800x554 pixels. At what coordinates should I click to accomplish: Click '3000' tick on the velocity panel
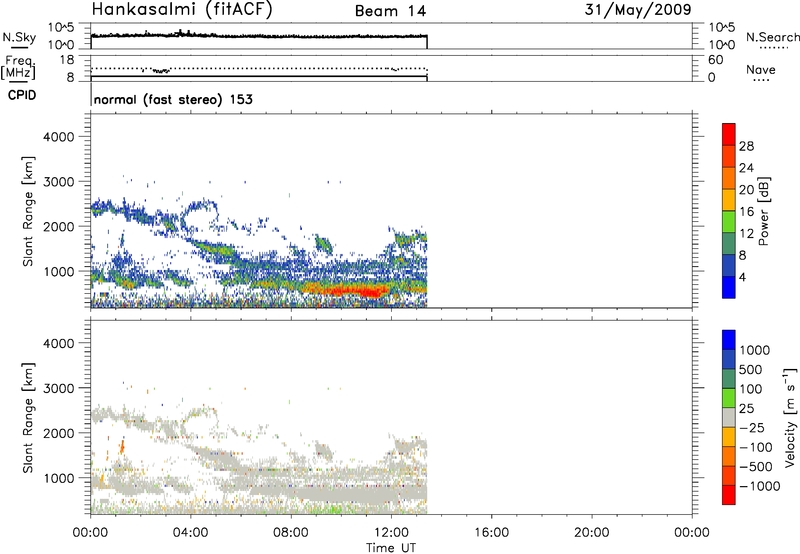pyautogui.click(x=59, y=388)
